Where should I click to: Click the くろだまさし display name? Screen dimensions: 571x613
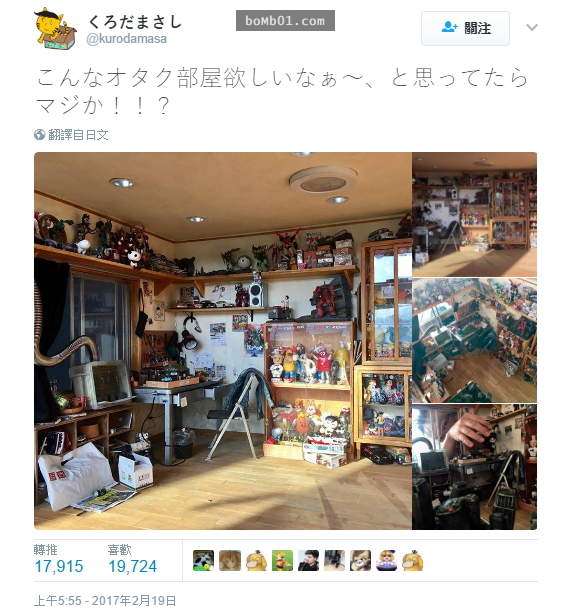(x=134, y=21)
